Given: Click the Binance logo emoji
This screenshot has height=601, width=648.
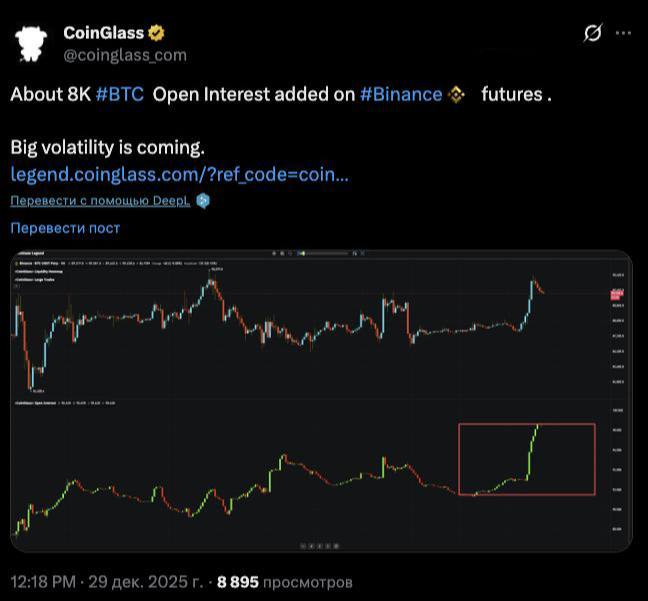Looking at the screenshot, I should tap(457, 94).
